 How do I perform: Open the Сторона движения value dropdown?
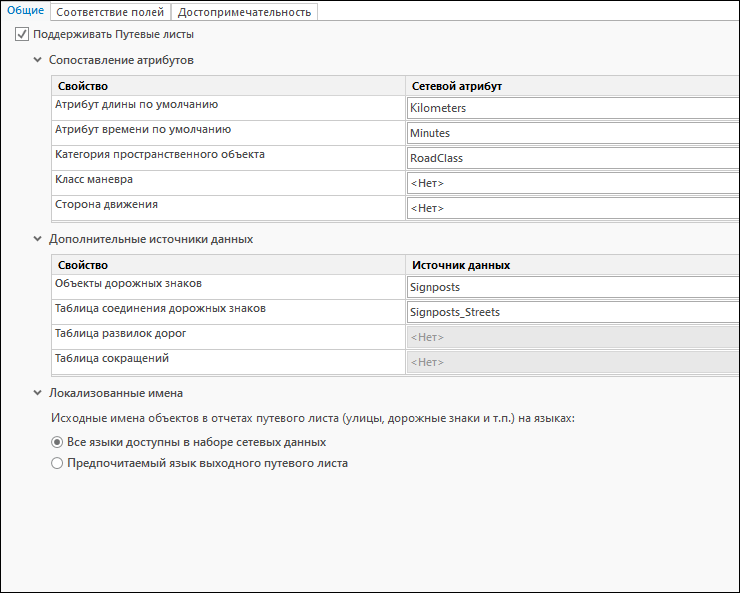click(x=572, y=208)
